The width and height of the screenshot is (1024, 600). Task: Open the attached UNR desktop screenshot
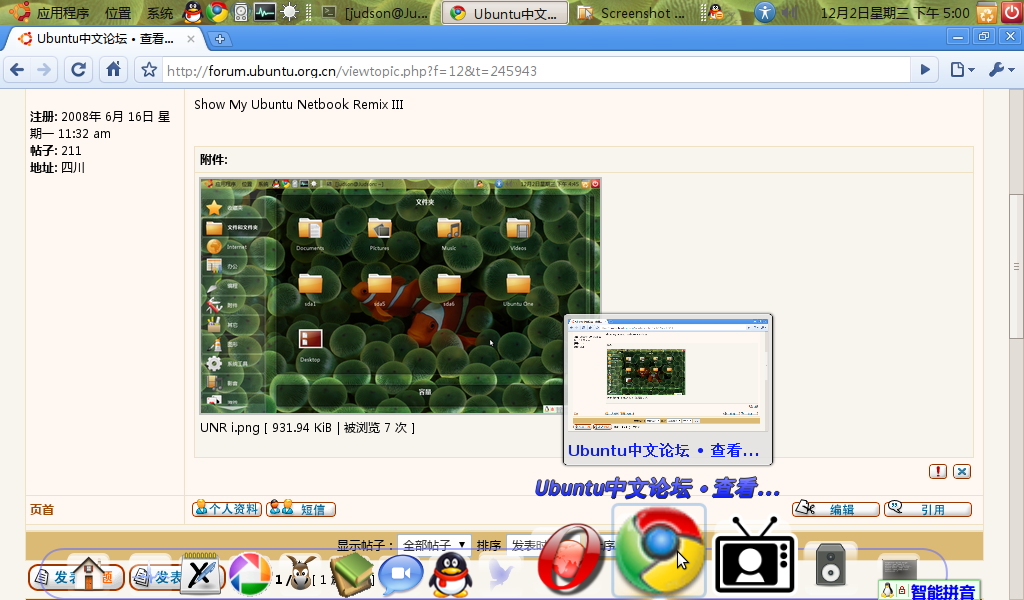tap(400, 296)
